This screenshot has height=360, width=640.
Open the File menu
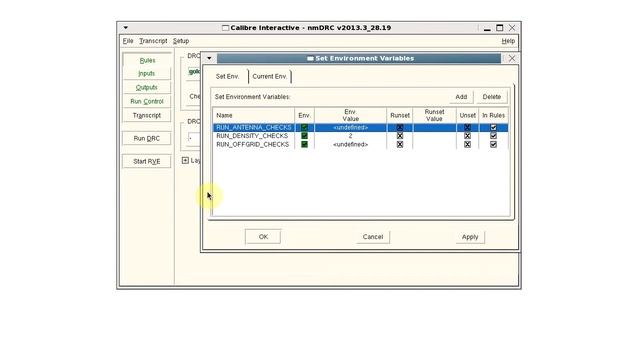[128, 41]
